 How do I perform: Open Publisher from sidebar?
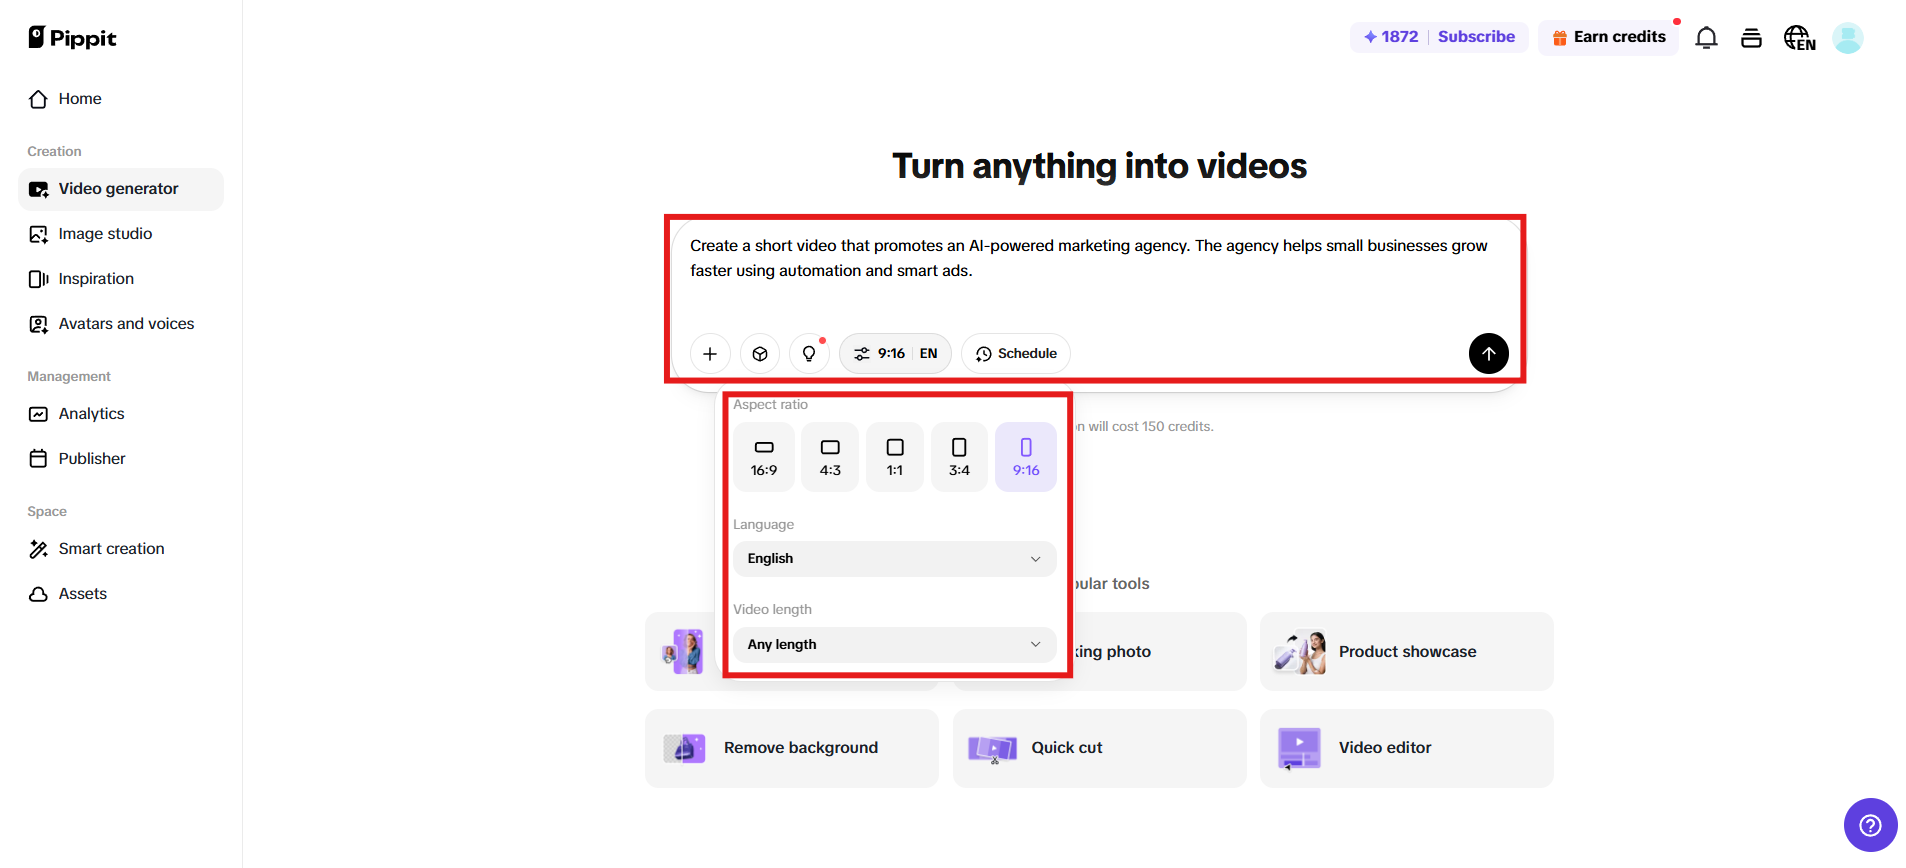tap(121, 459)
